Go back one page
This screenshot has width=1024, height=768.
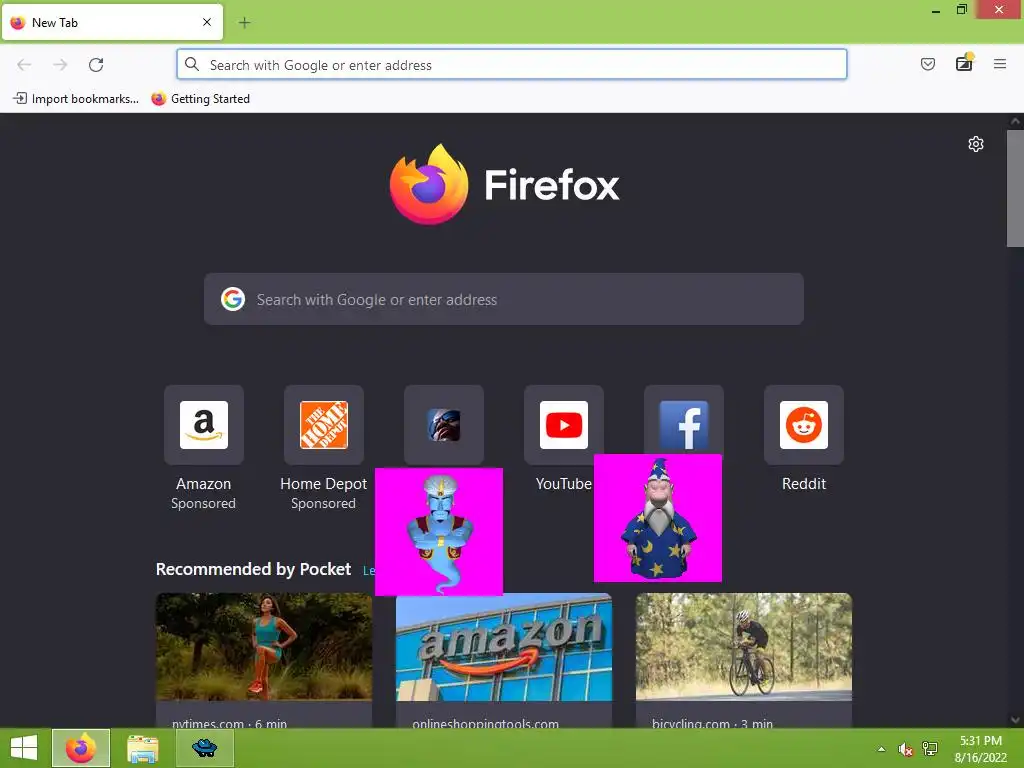24,65
